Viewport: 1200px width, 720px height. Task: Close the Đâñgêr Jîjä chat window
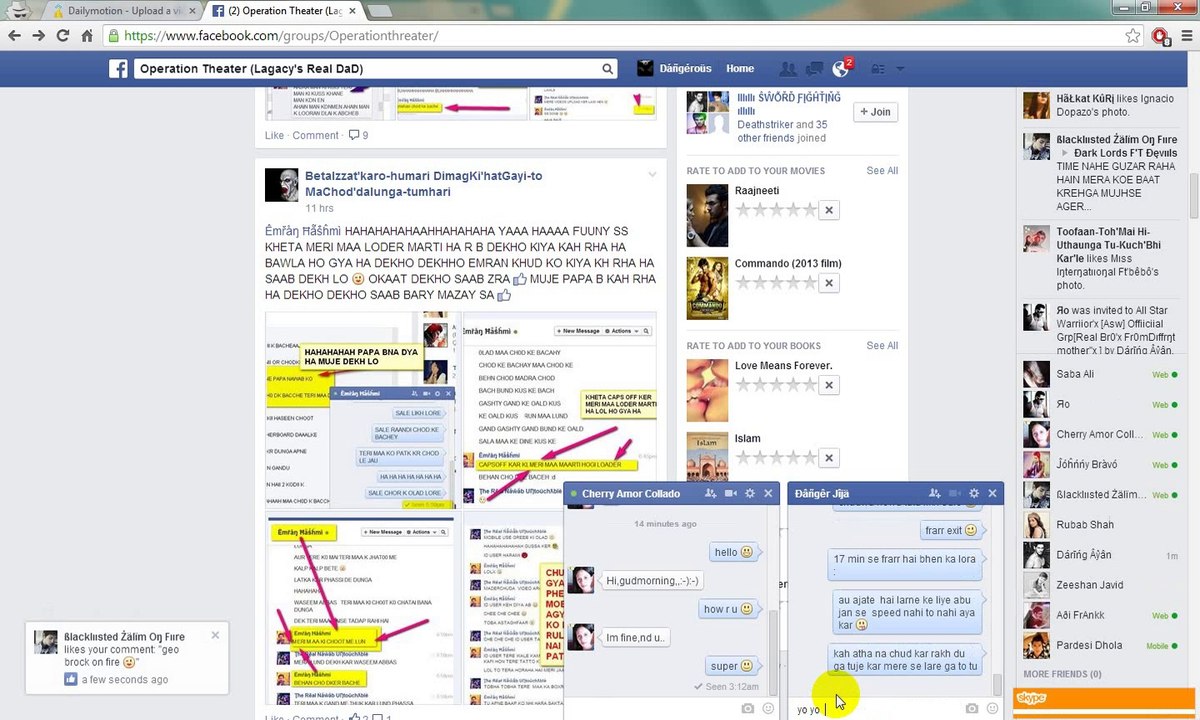[992, 493]
